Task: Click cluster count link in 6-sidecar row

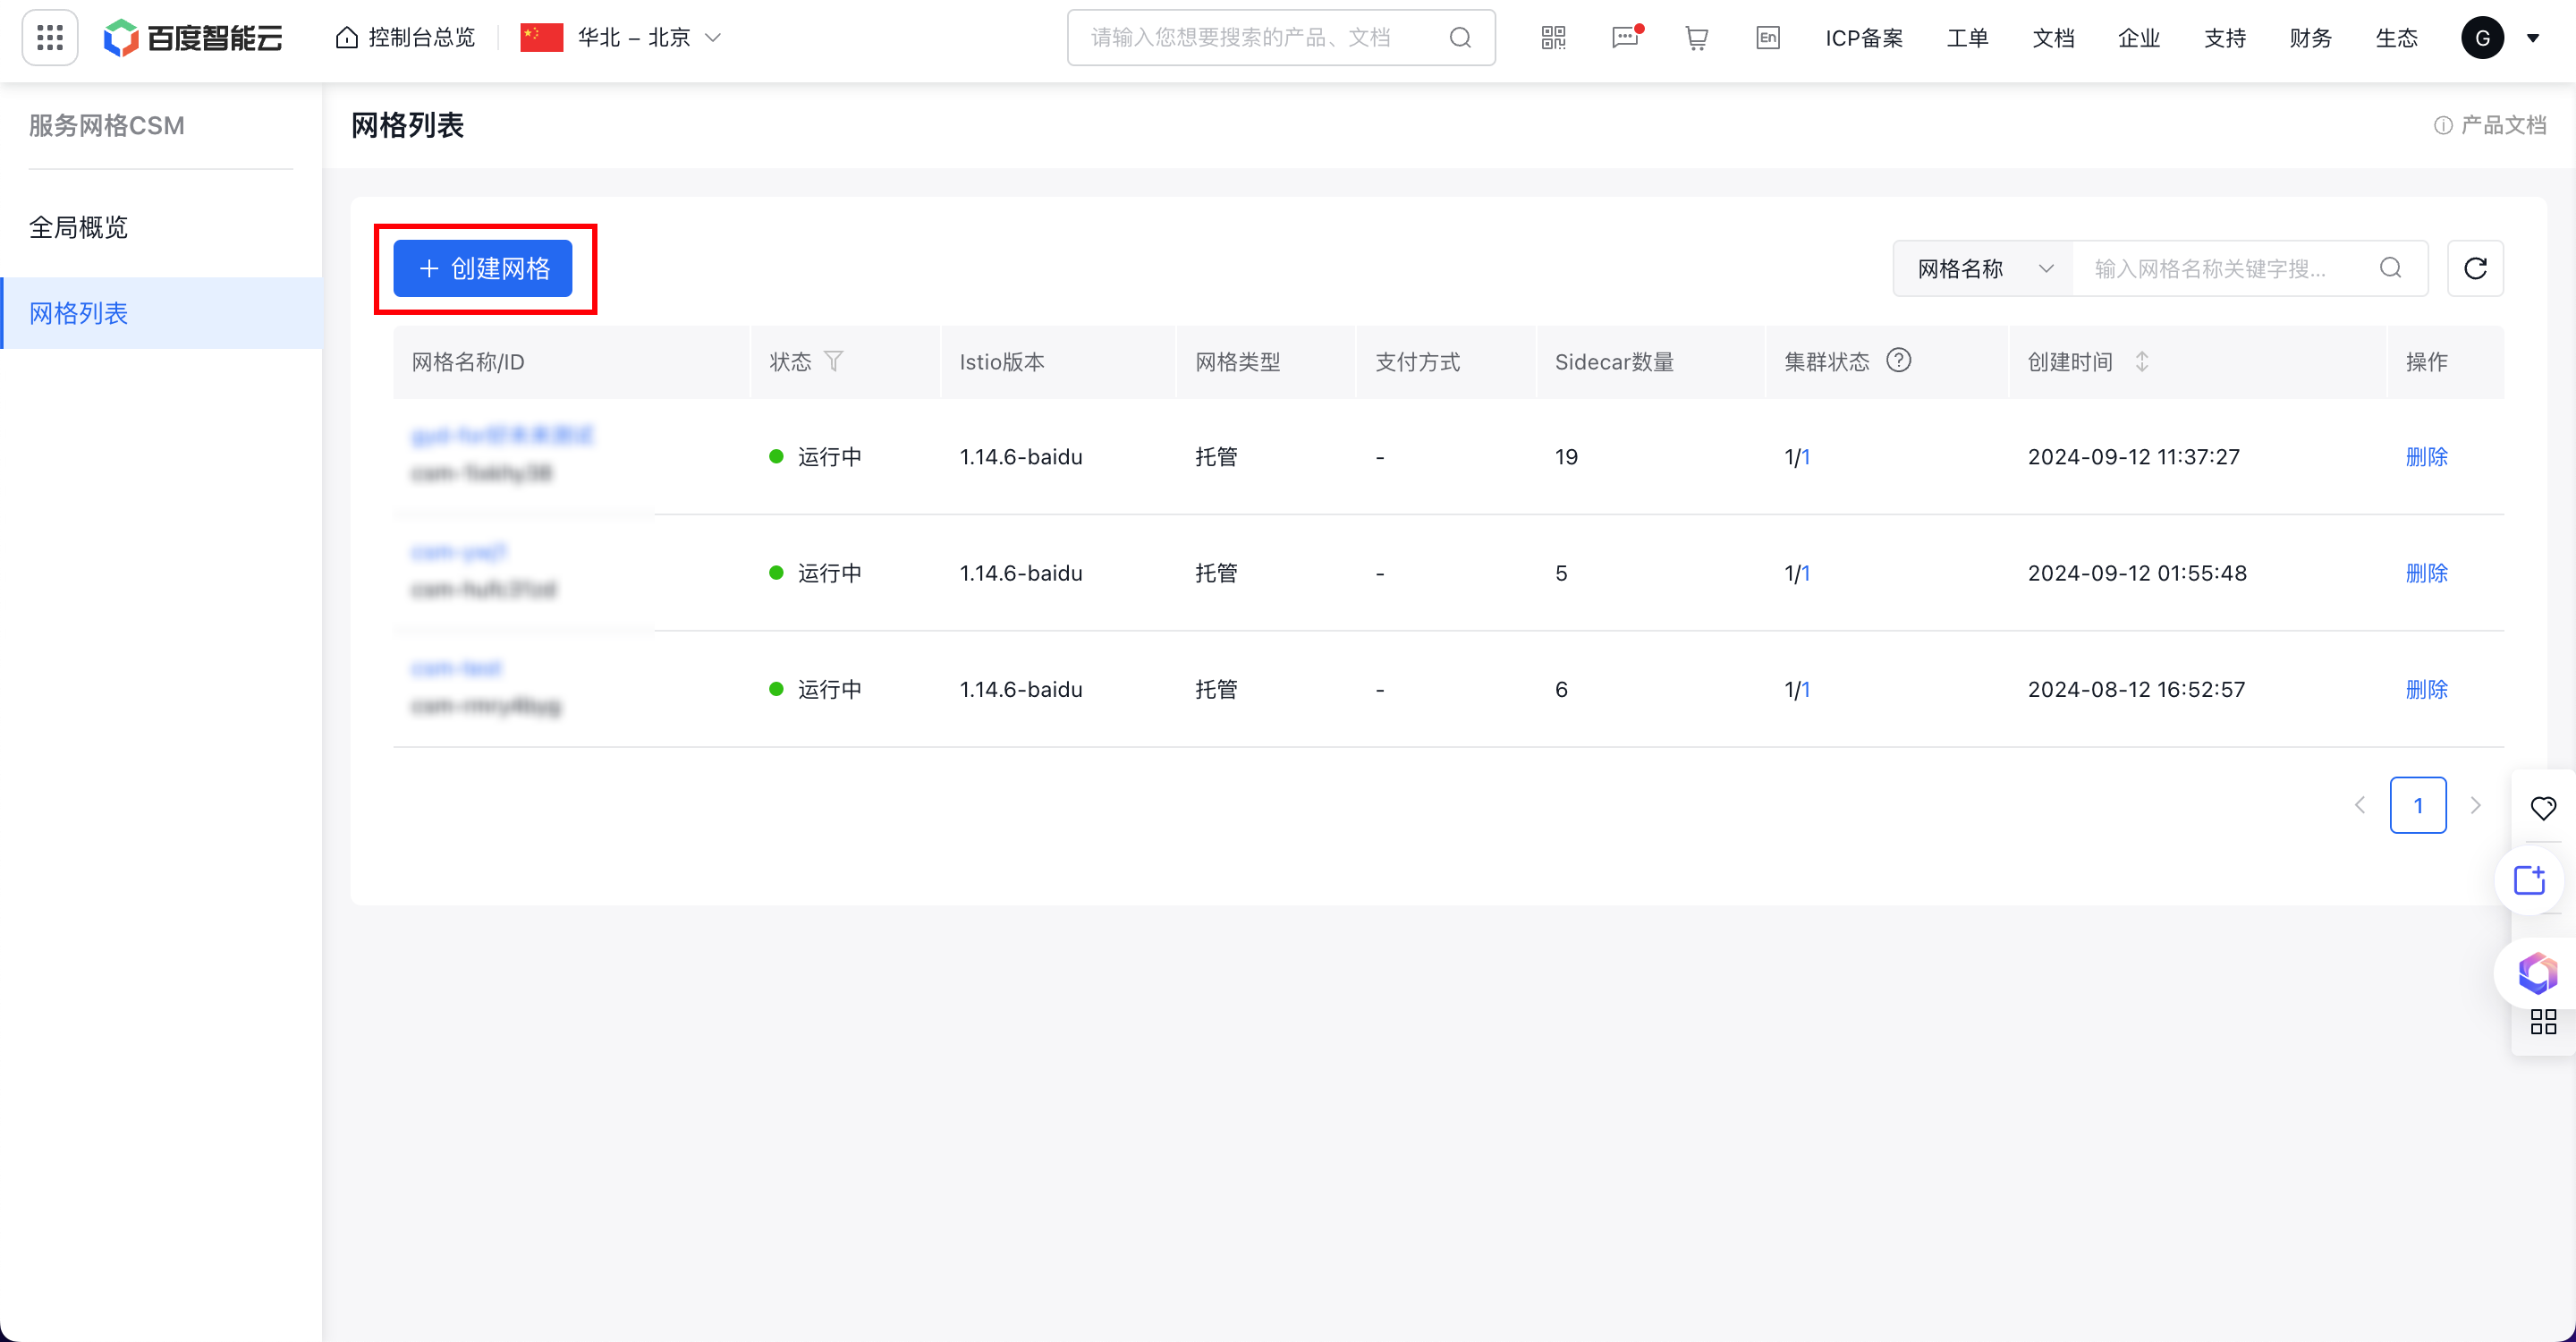Action: tap(1805, 689)
